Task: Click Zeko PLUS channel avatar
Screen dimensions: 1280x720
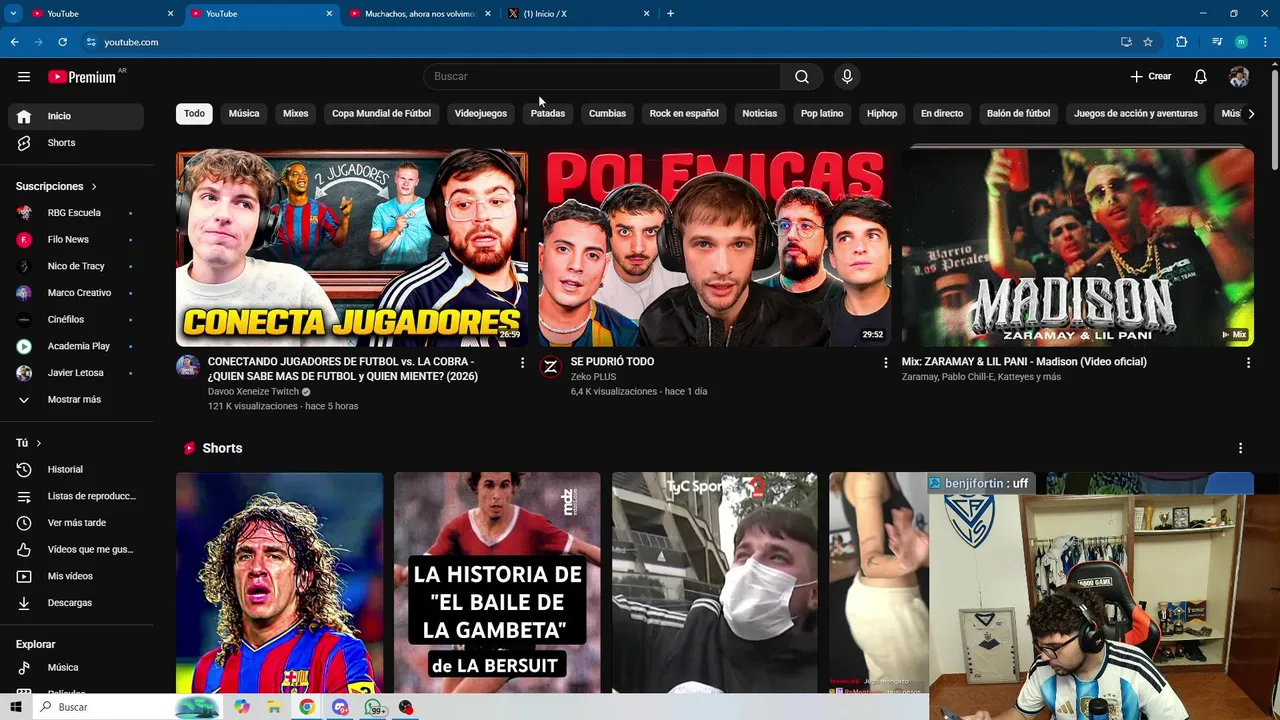Action: tap(550, 366)
